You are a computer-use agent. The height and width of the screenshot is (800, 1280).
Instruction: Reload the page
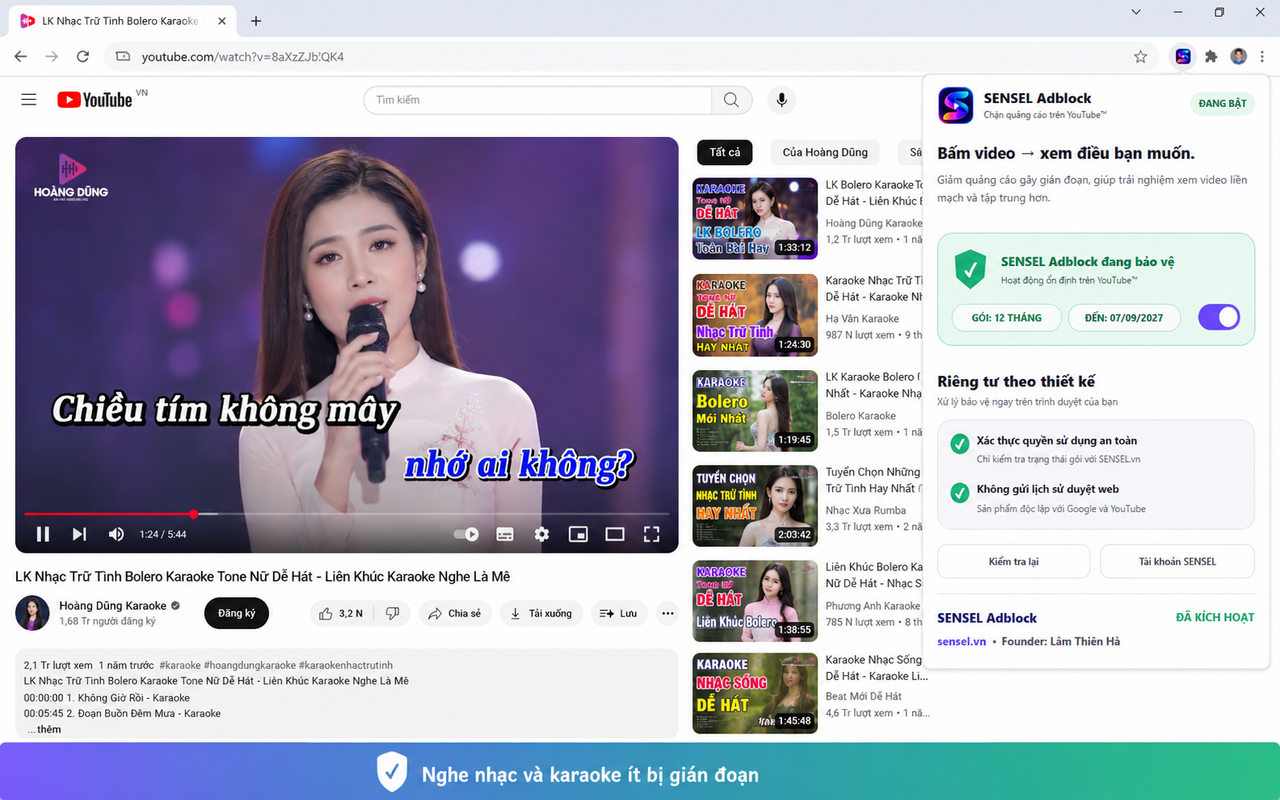point(83,56)
